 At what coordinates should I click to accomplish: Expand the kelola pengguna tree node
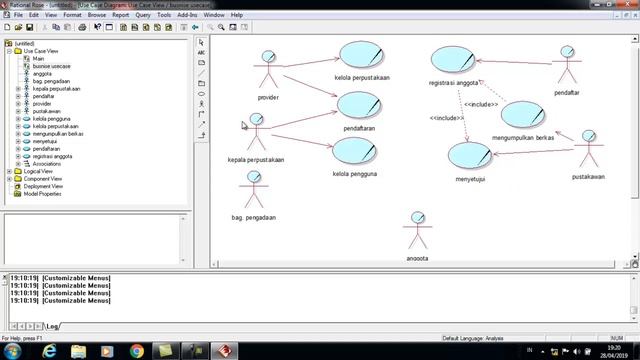click(x=18, y=119)
